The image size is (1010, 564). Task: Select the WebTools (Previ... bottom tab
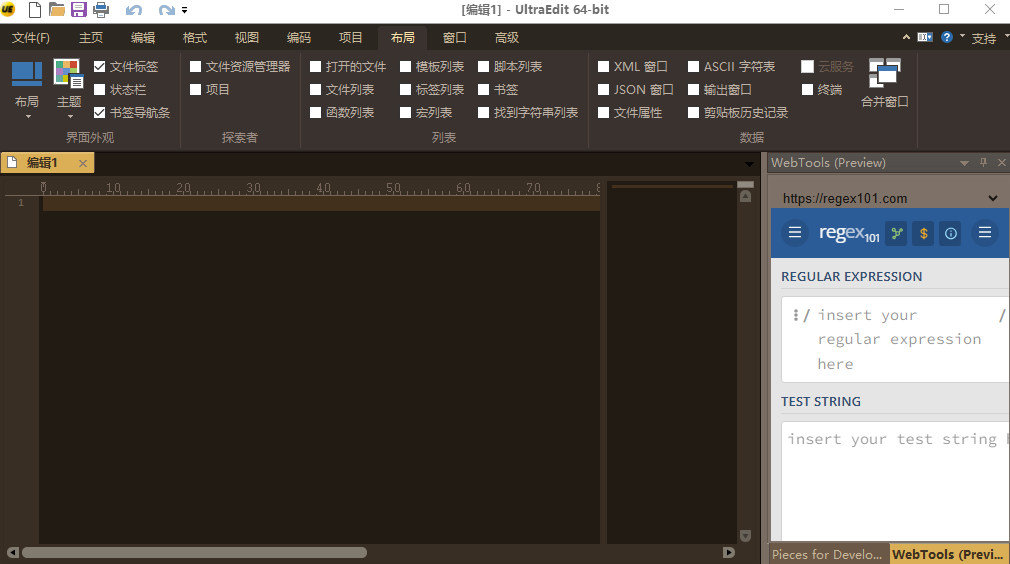click(948, 554)
